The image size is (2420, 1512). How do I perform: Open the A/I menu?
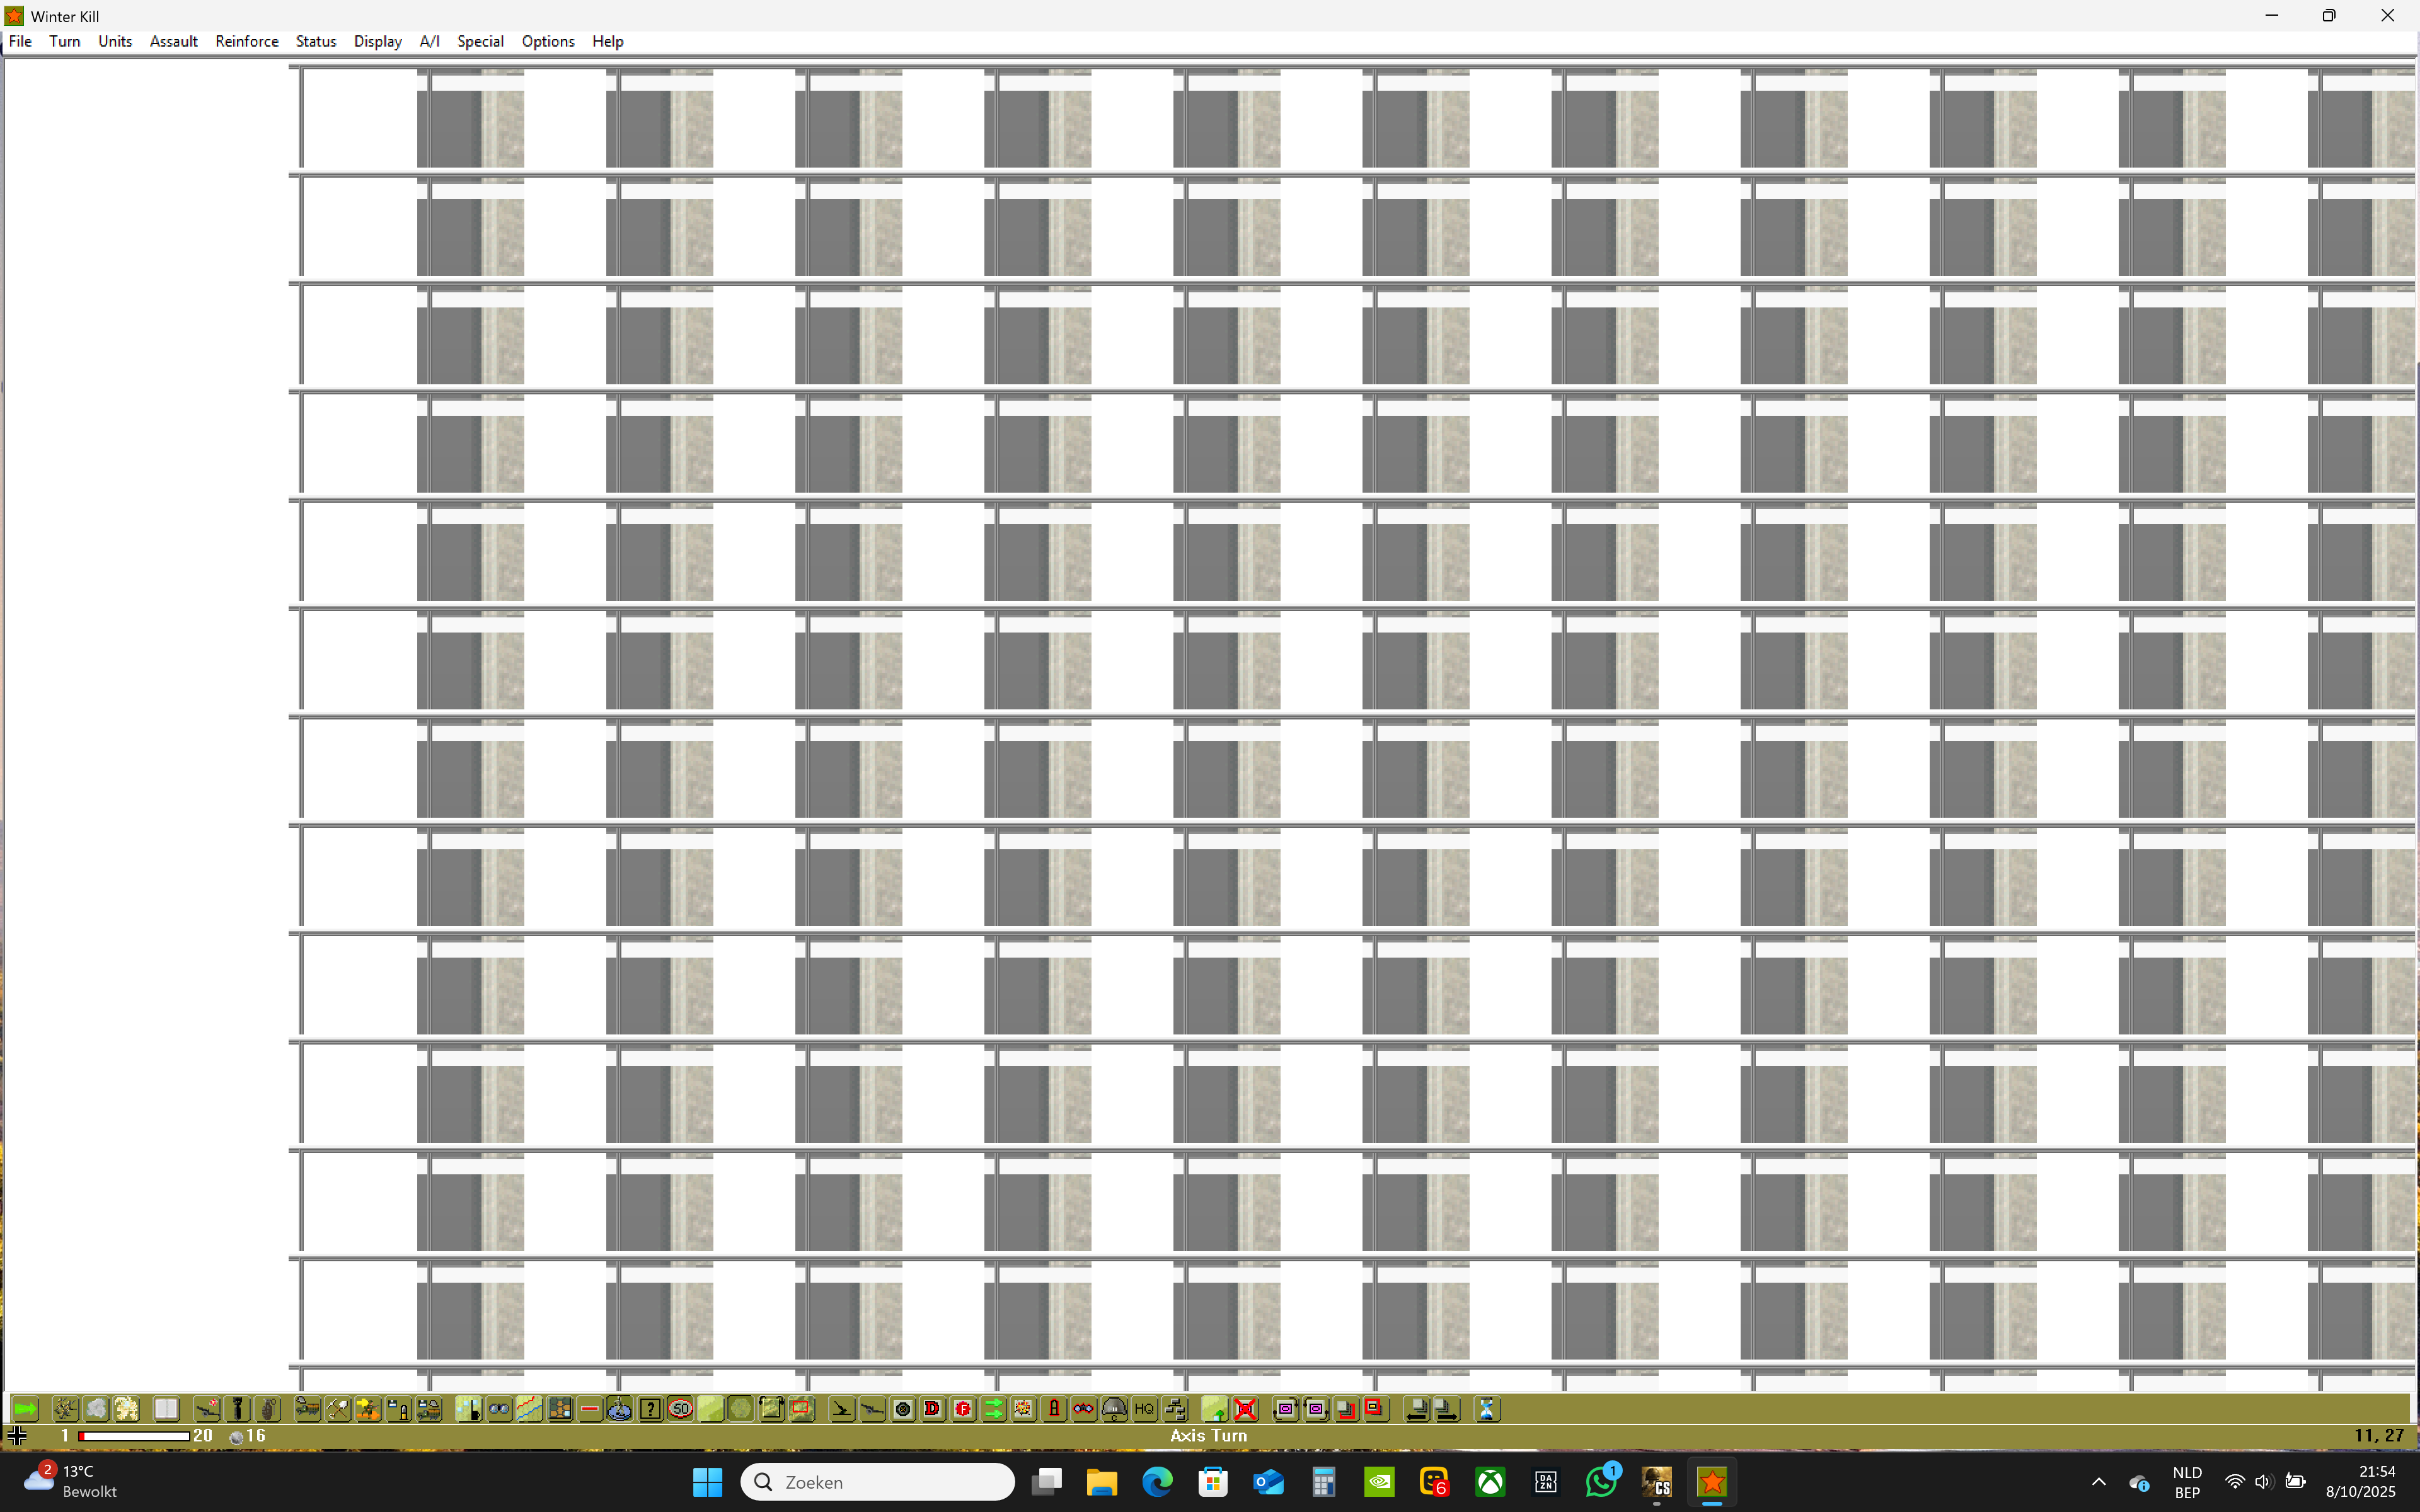pos(429,41)
